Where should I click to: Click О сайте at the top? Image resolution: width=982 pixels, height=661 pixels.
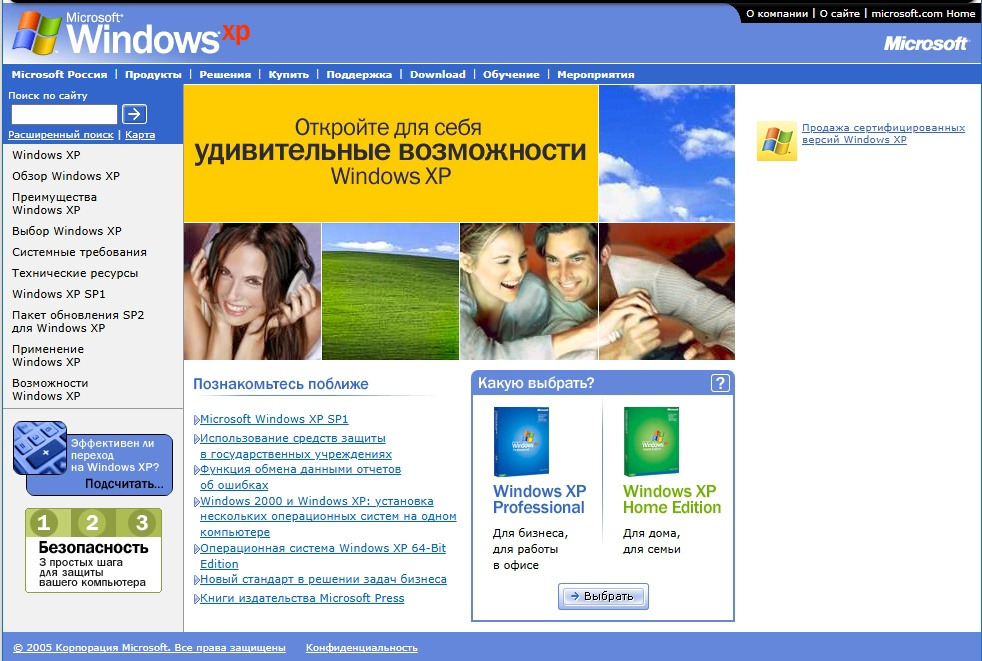(x=840, y=13)
